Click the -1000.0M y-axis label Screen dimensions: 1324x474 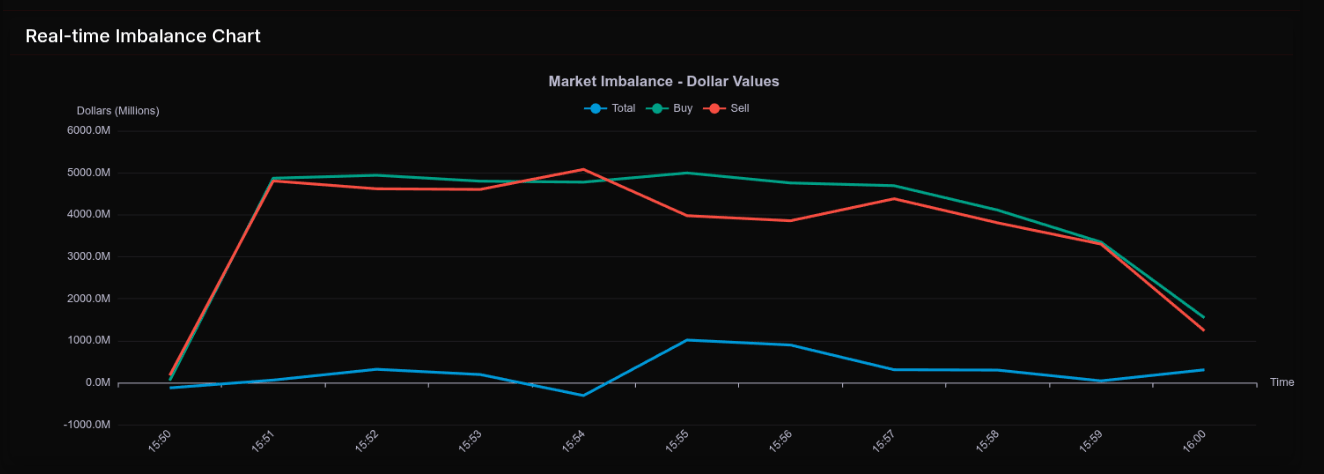[87, 425]
